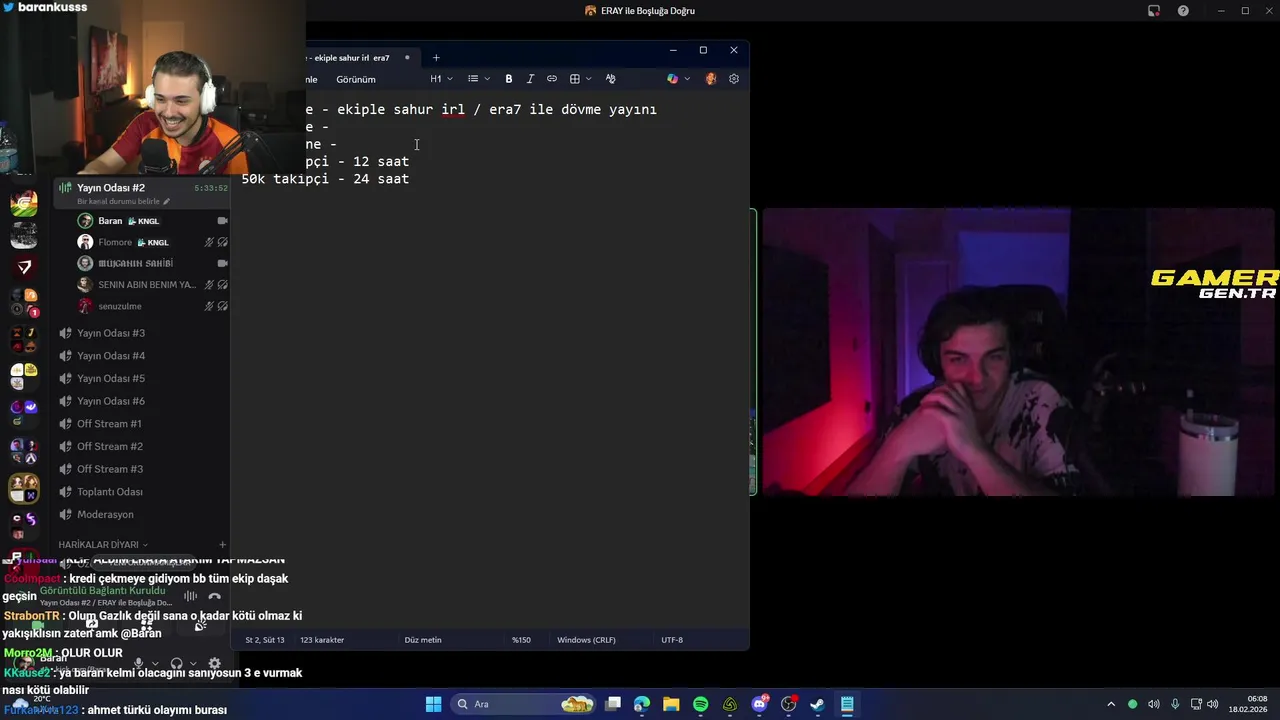Add a new Notepad tab
Screen dimensions: 1280x720
pyautogui.click(x=436, y=58)
